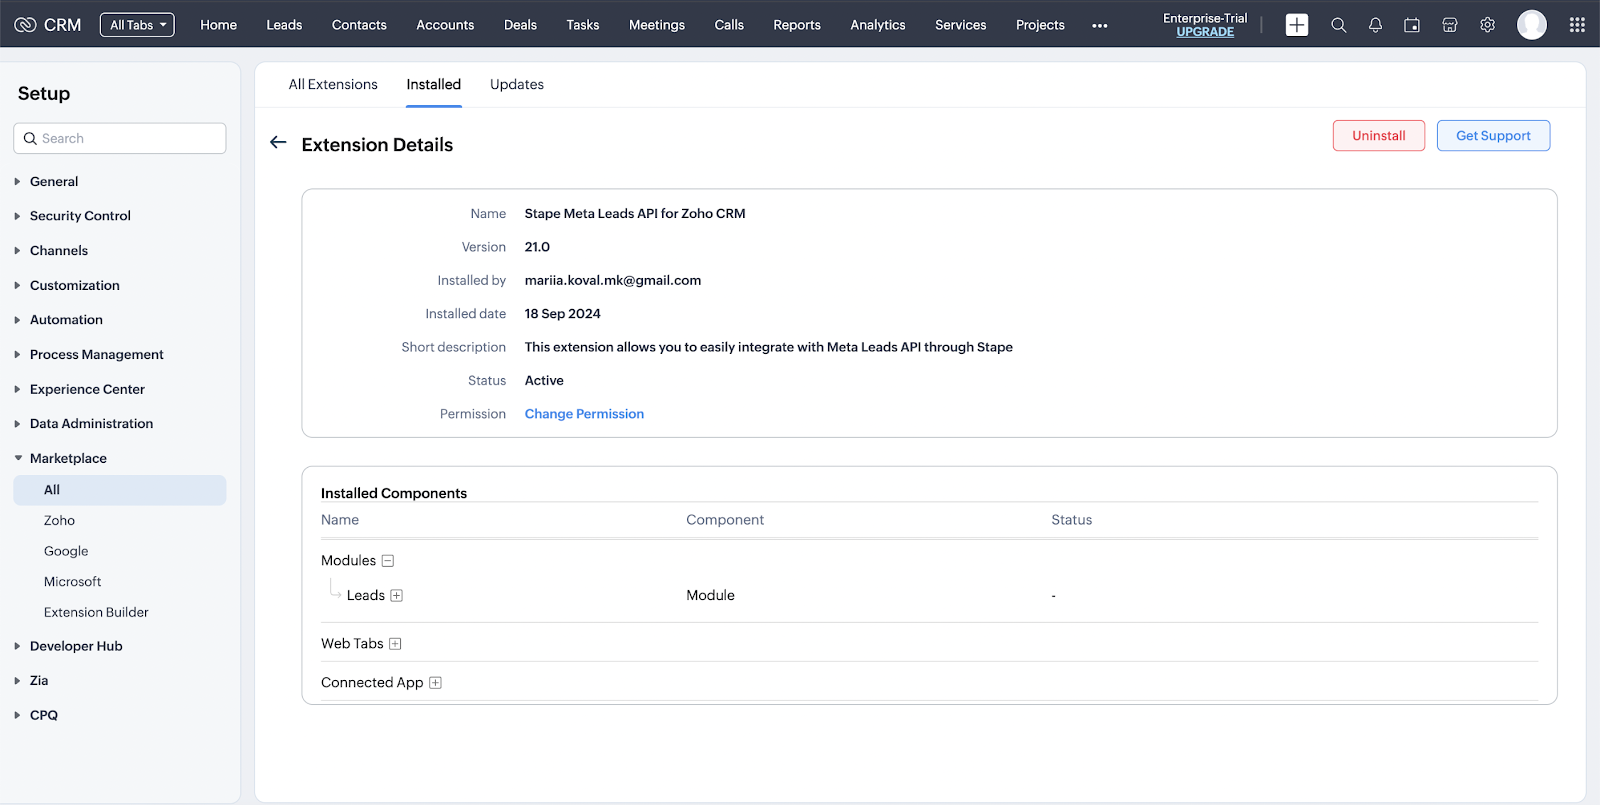Open the marketplace store icon
Image resolution: width=1600 pixels, height=805 pixels.
coord(1450,25)
